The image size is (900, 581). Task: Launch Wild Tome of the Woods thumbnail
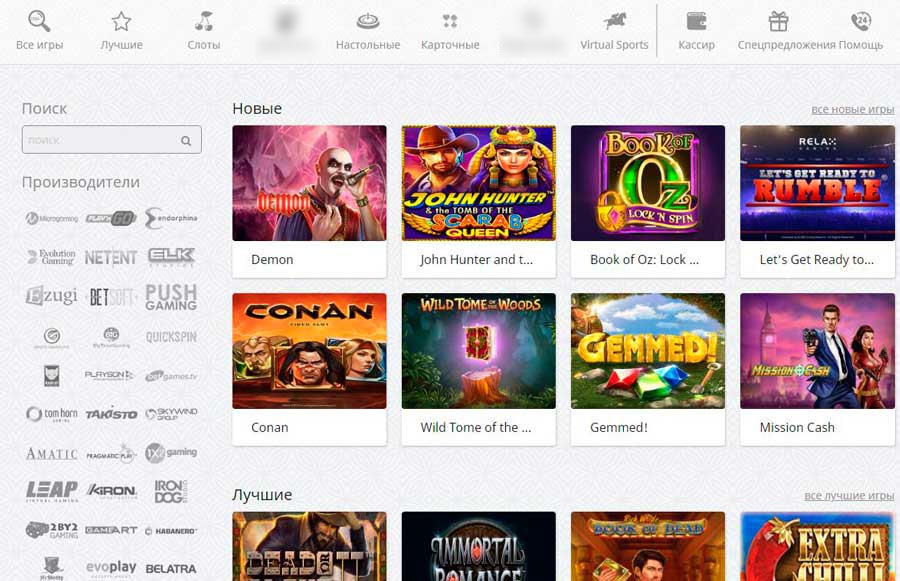click(479, 351)
